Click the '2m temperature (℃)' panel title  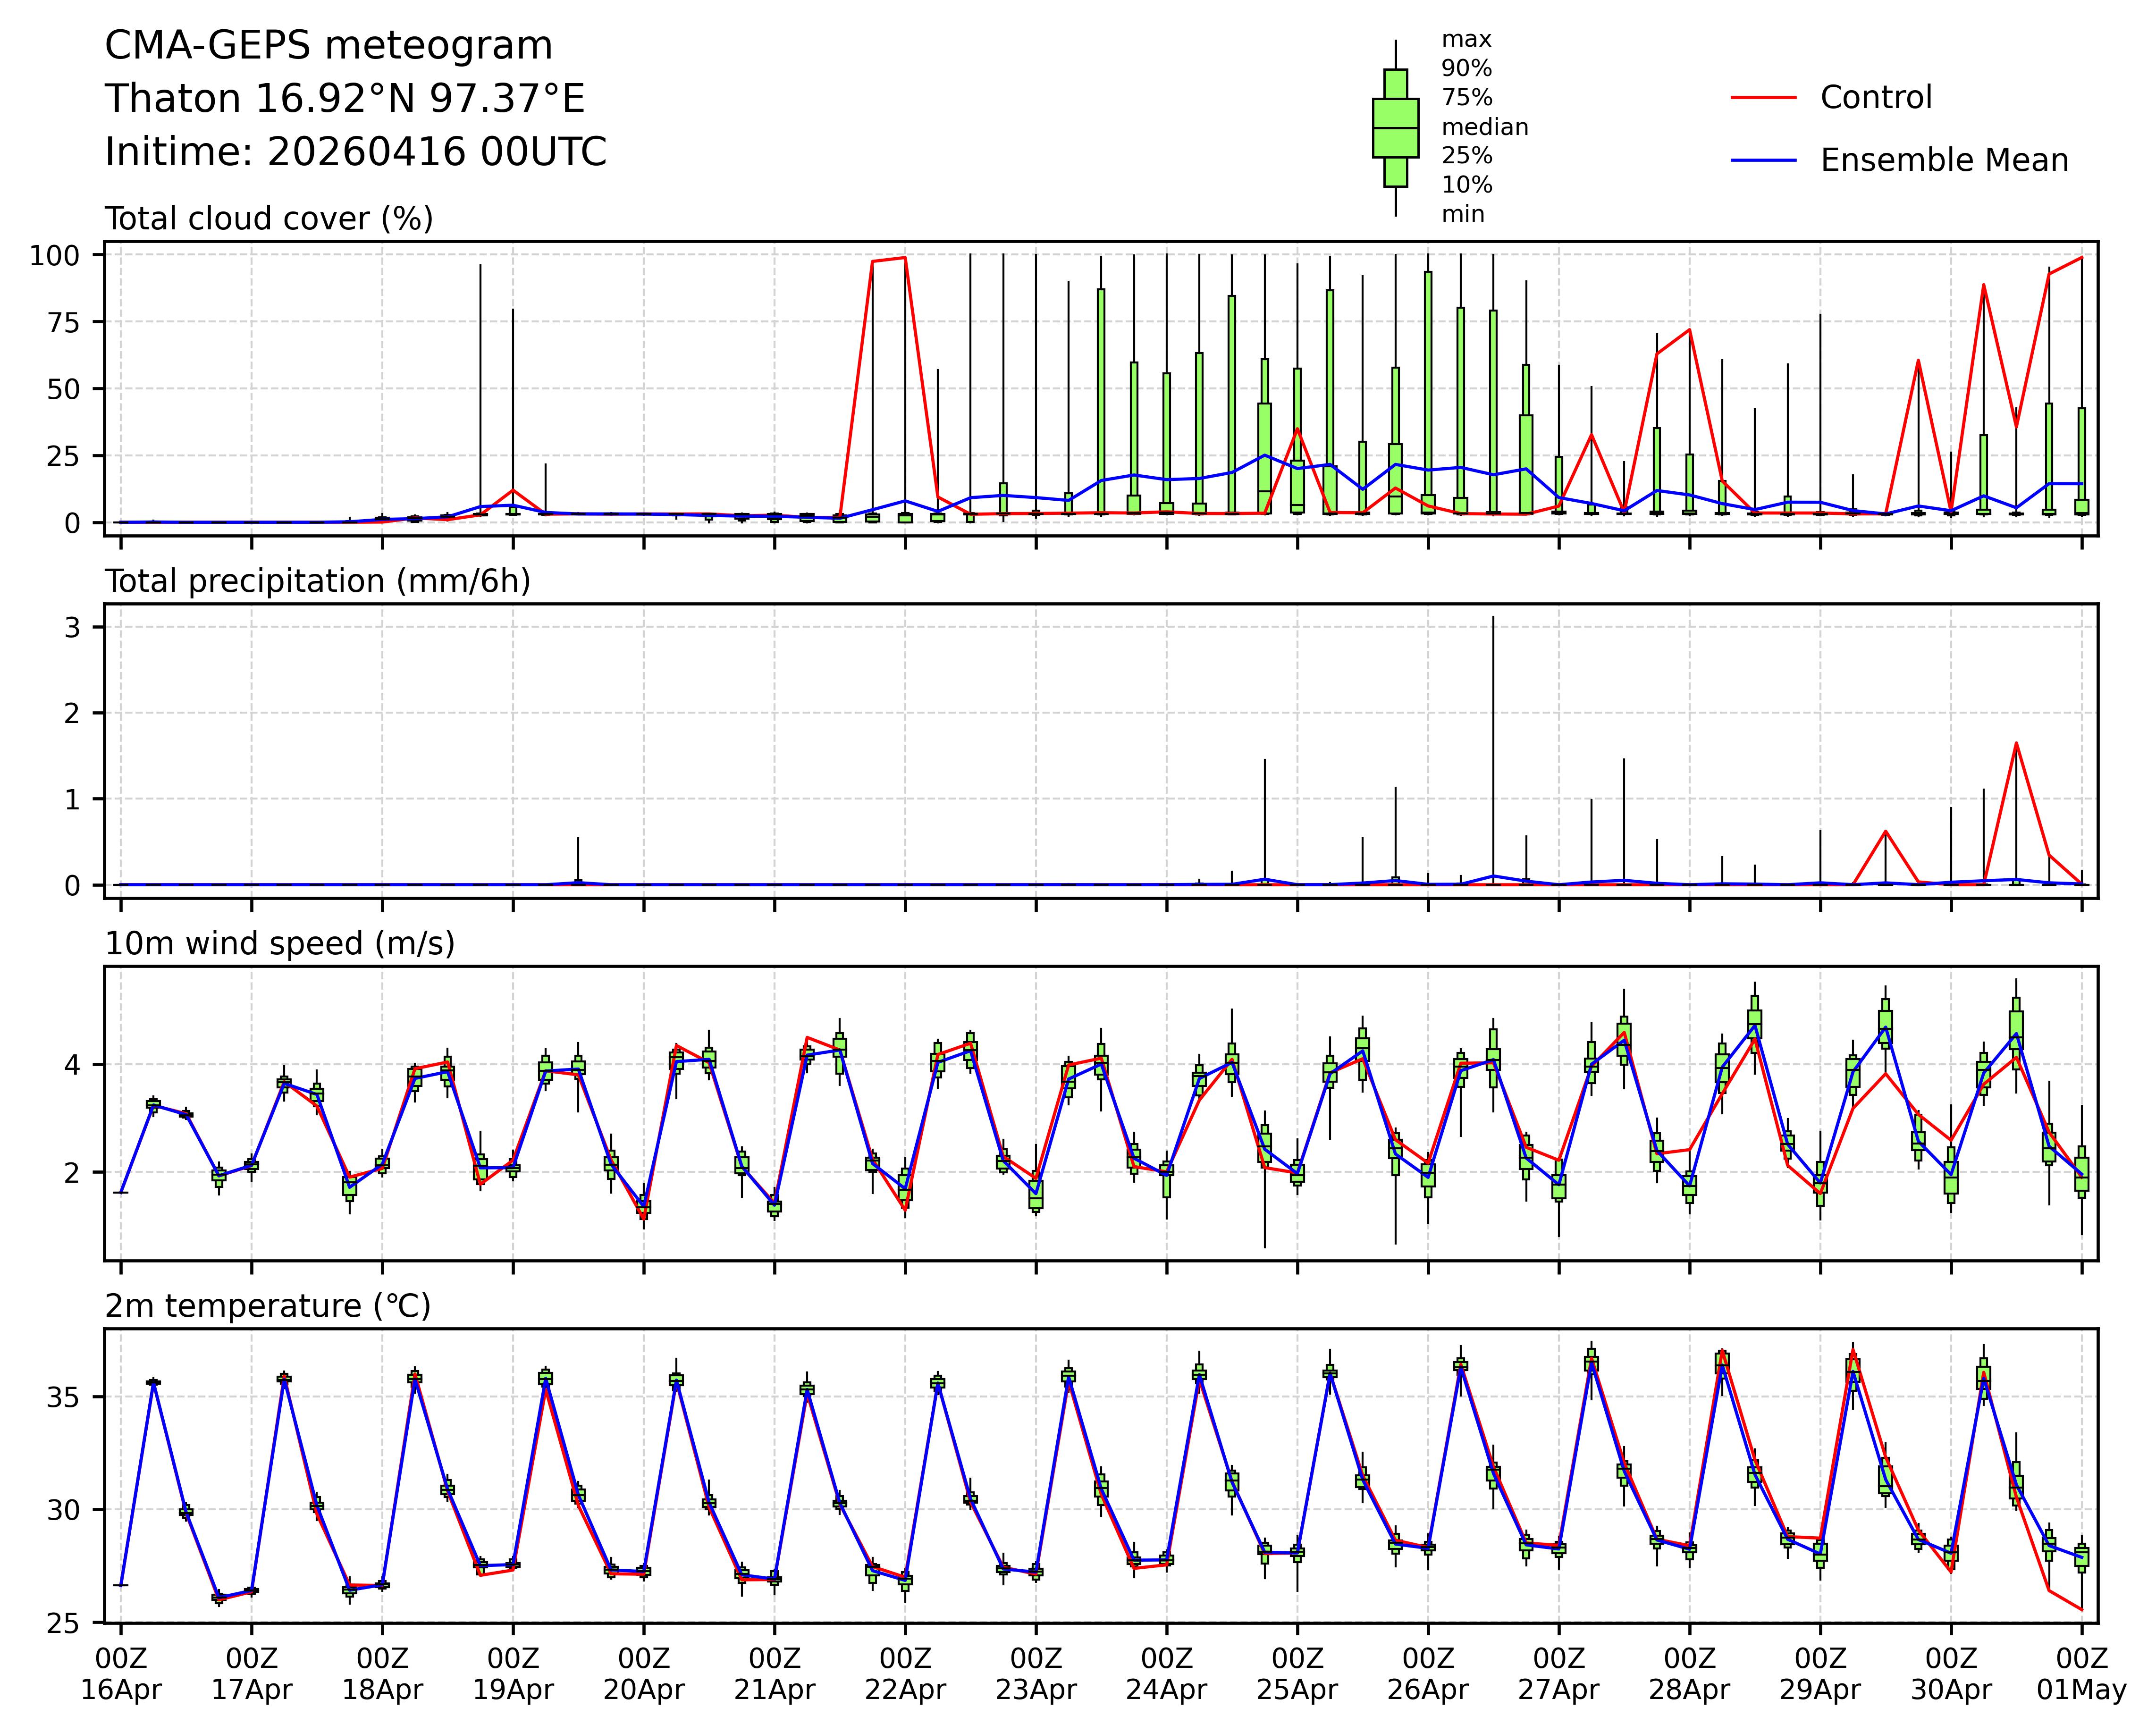pos(268,1306)
